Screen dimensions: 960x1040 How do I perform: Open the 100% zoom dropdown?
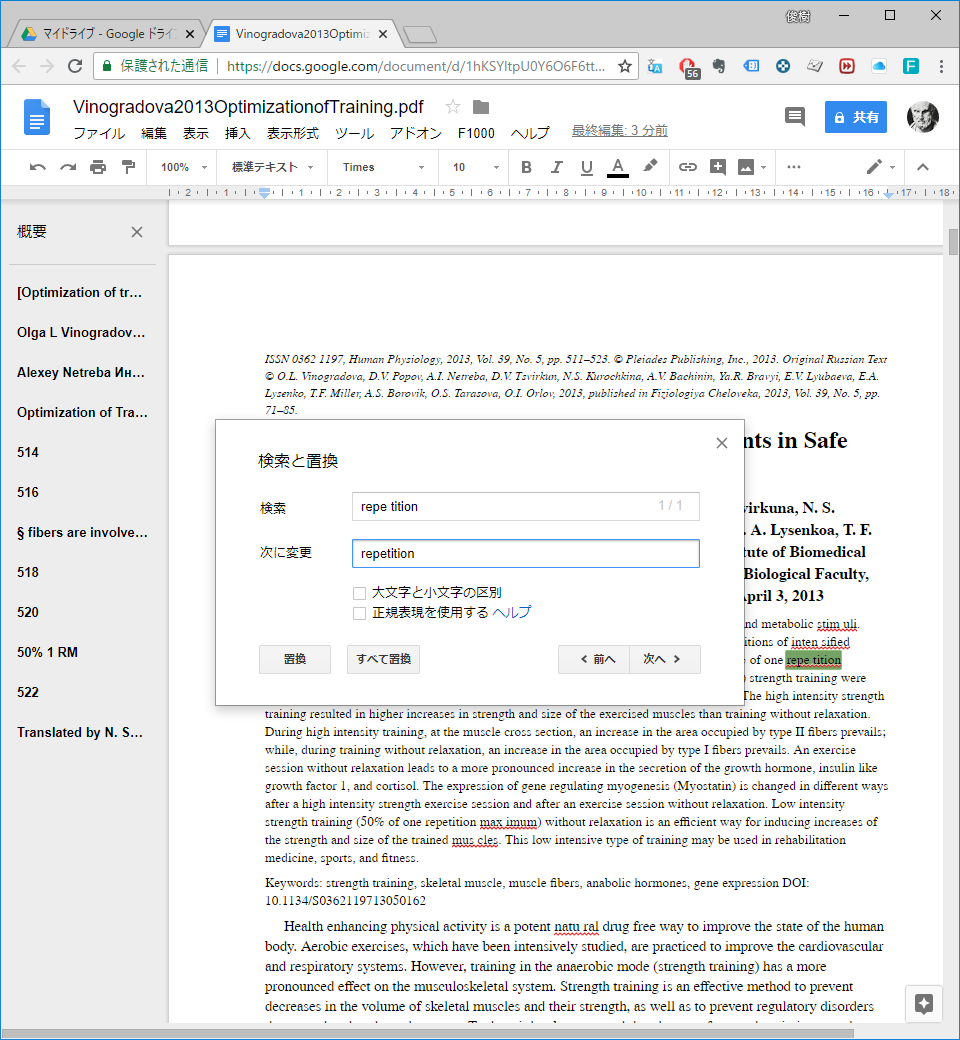click(x=184, y=167)
